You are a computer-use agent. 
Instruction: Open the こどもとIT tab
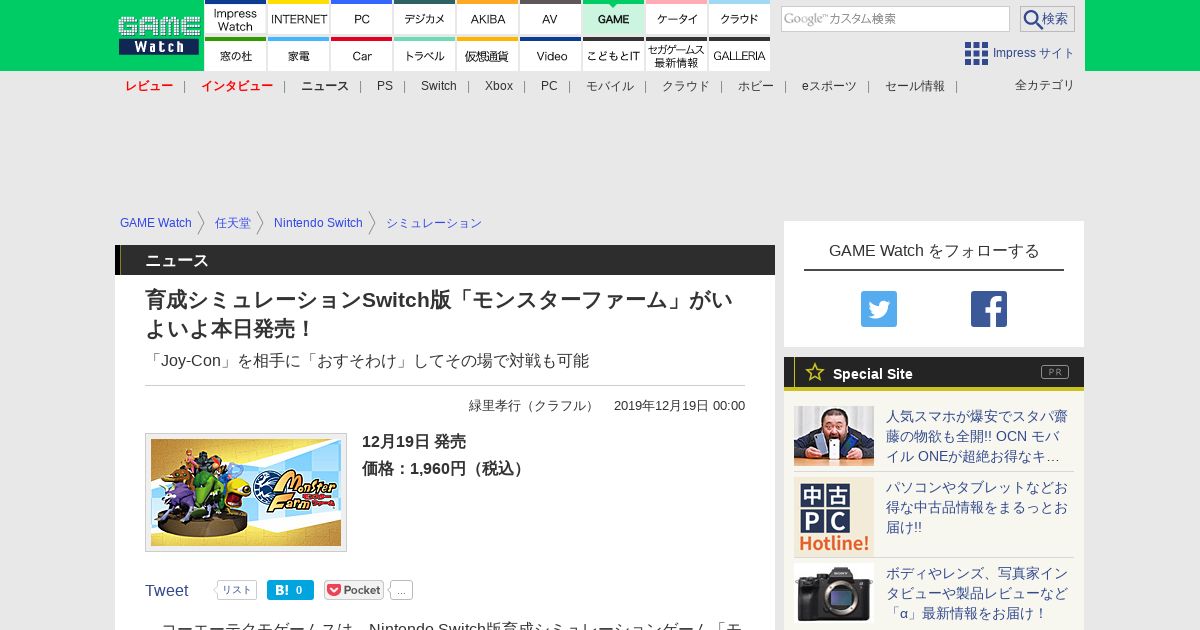[x=614, y=55]
